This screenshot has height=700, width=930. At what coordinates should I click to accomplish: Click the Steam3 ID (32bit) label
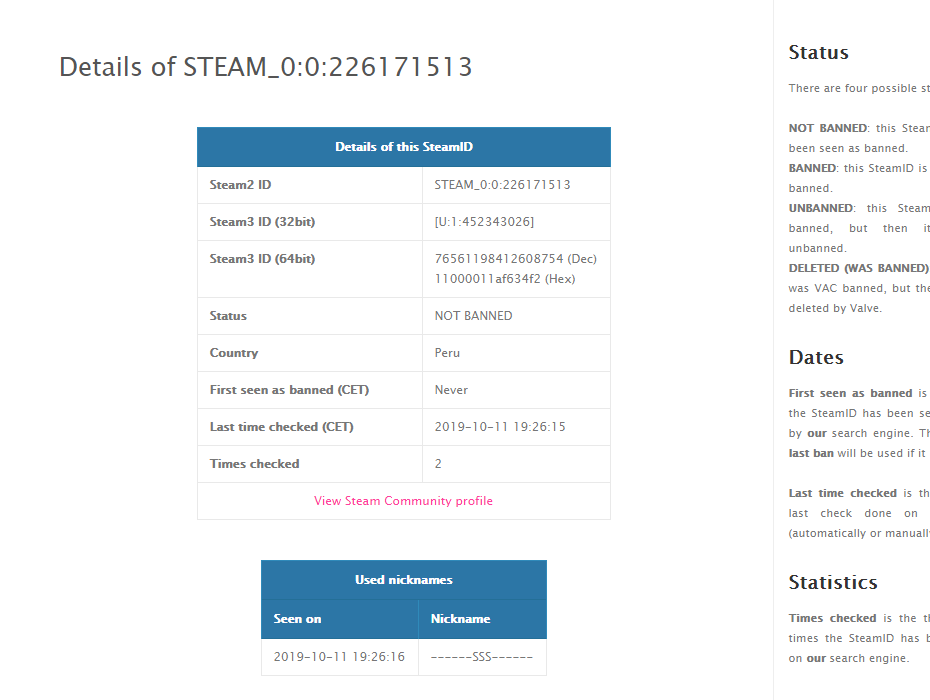pyautogui.click(x=262, y=222)
